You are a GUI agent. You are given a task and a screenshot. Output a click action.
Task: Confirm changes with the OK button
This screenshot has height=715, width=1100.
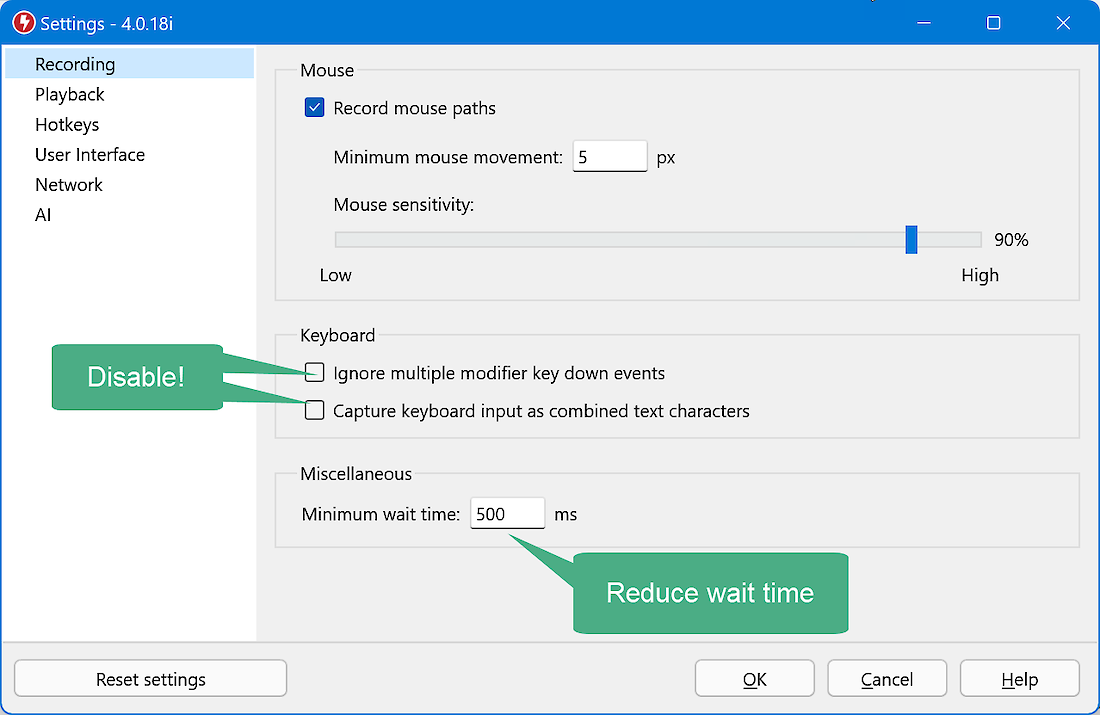[754, 679]
